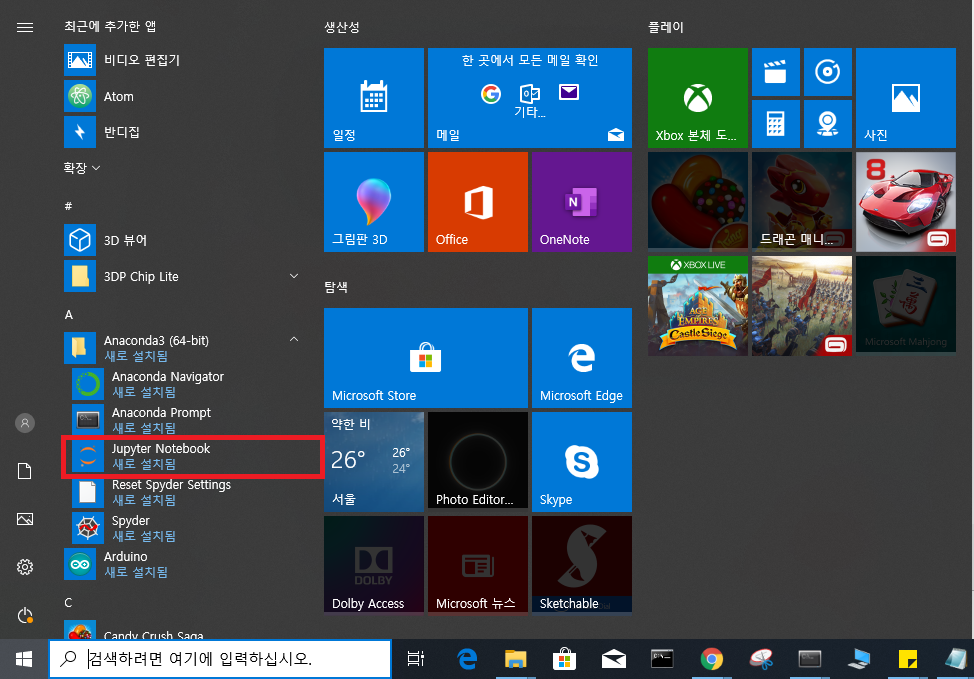Screen dimensions: 974x679
Task: Expand the 확장 recently added list
Action: click(x=81, y=168)
